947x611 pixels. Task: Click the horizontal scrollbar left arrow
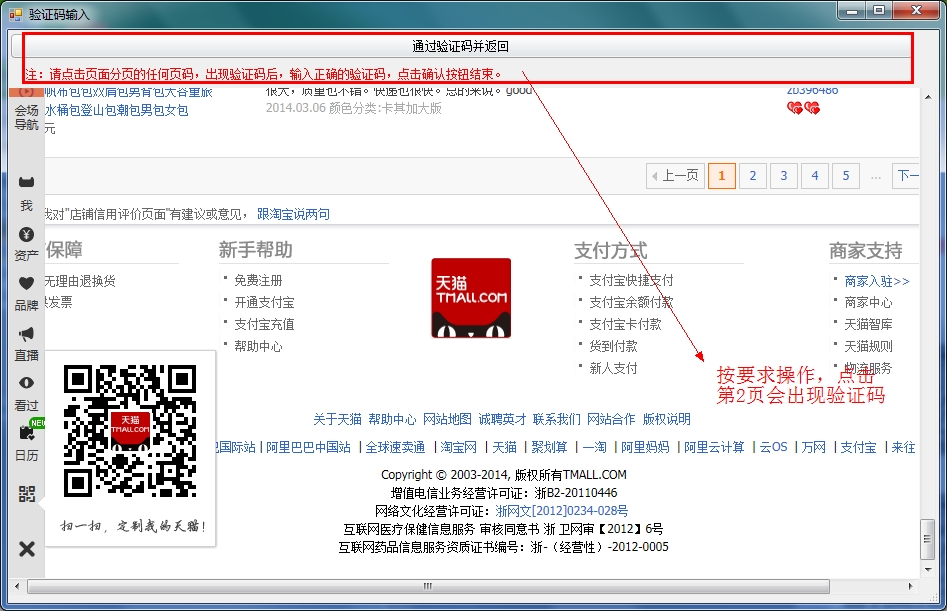[x=18, y=586]
